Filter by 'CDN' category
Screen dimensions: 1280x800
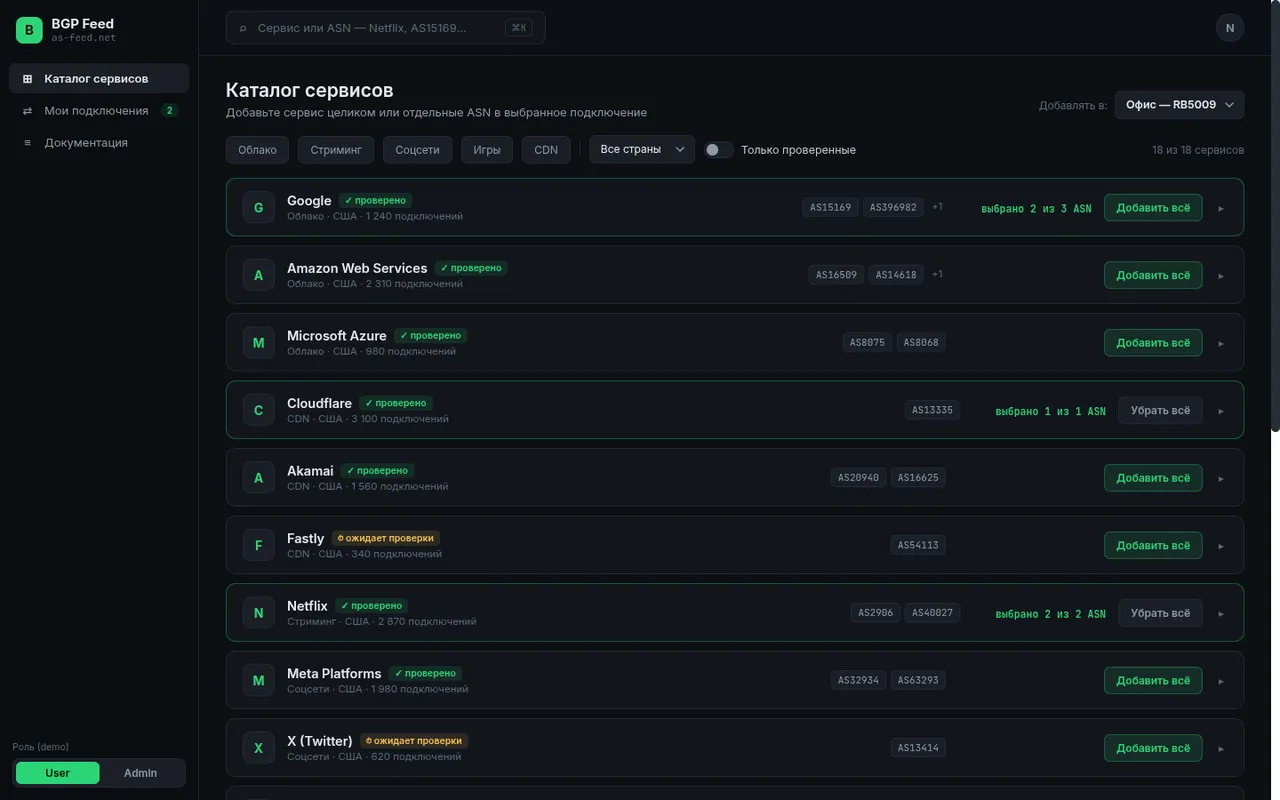pos(546,150)
